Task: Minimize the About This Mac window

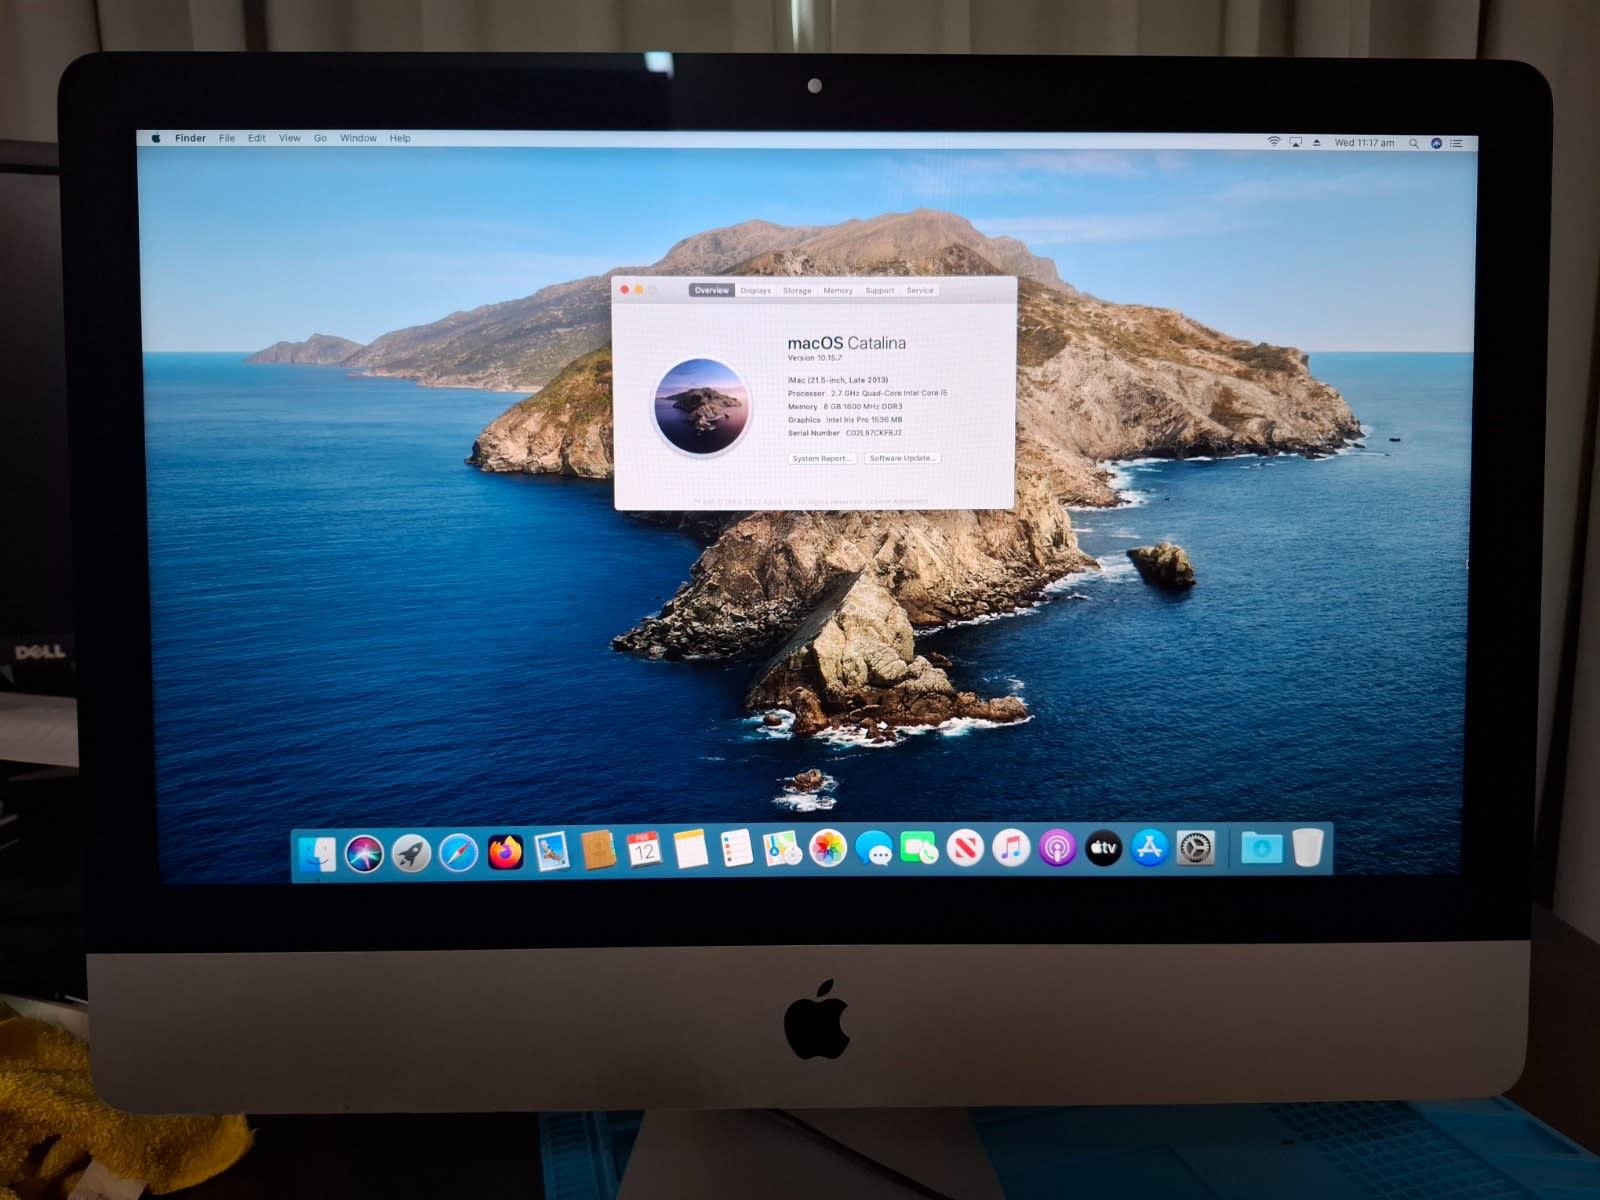Action: [x=639, y=290]
